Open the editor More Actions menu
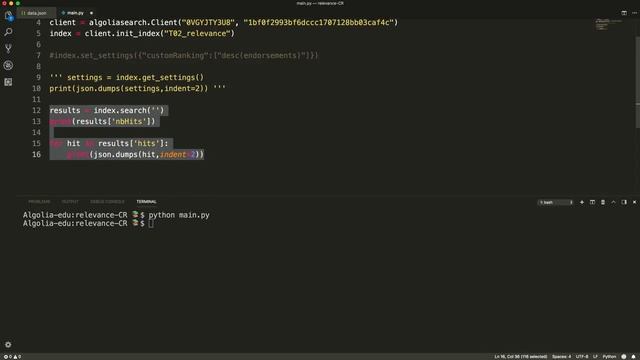 point(634,13)
